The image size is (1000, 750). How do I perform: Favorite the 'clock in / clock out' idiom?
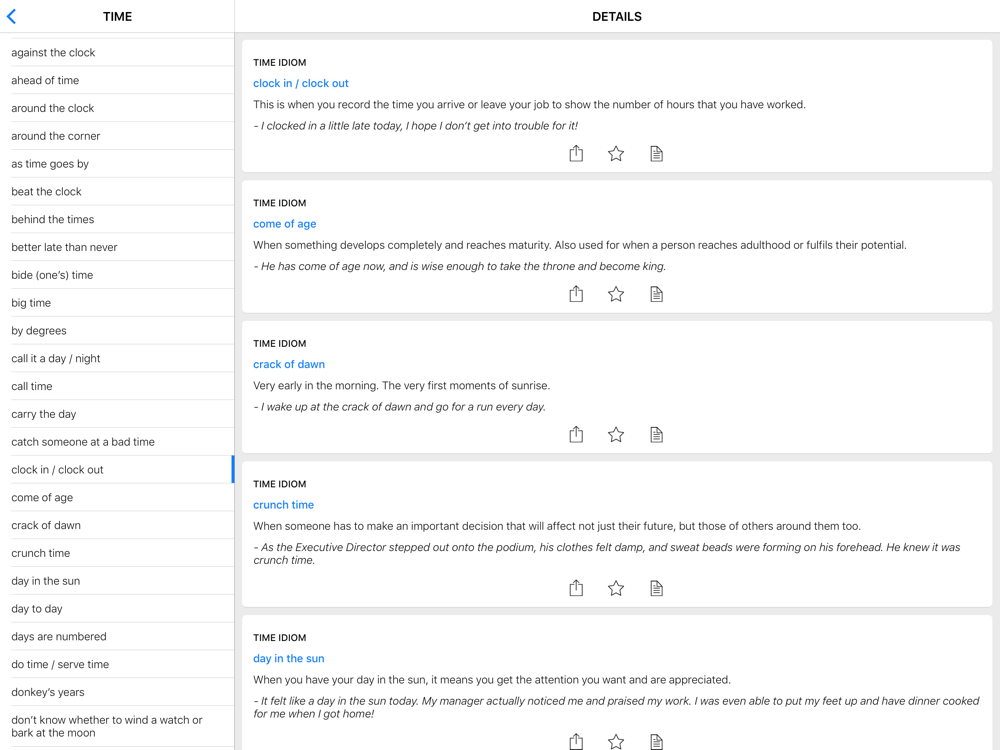pyautogui.click(x=616, y=153)
